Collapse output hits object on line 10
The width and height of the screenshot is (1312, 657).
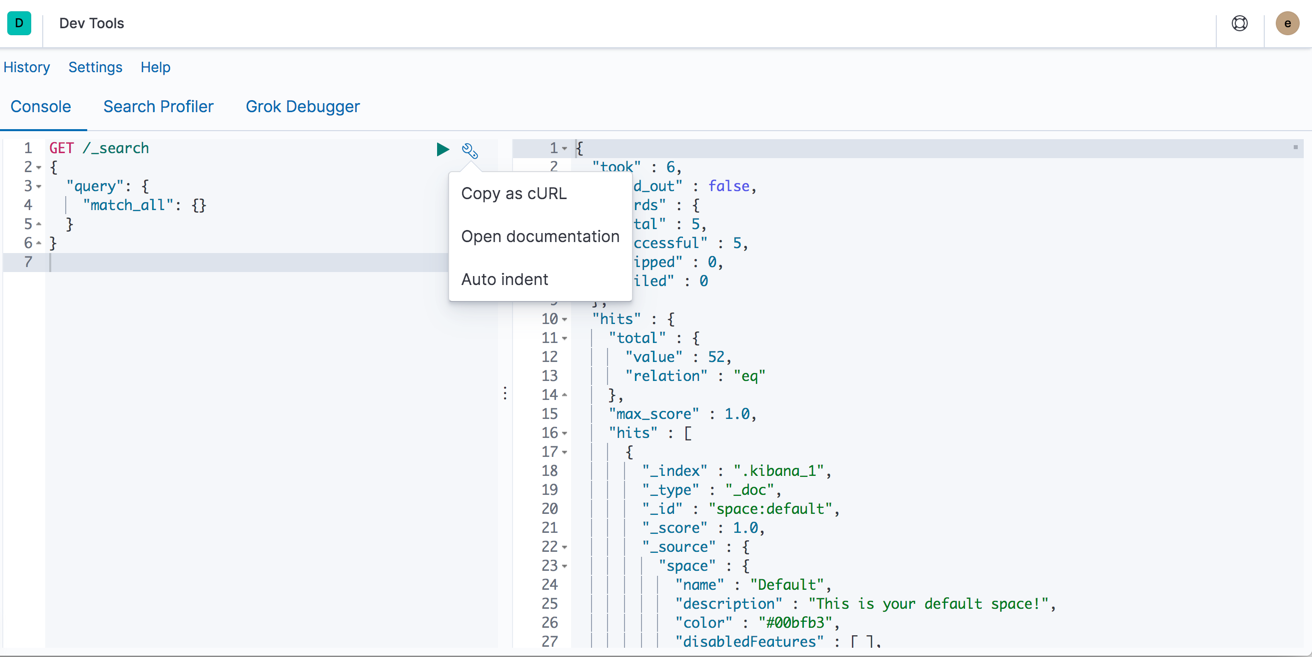point(565,320)
